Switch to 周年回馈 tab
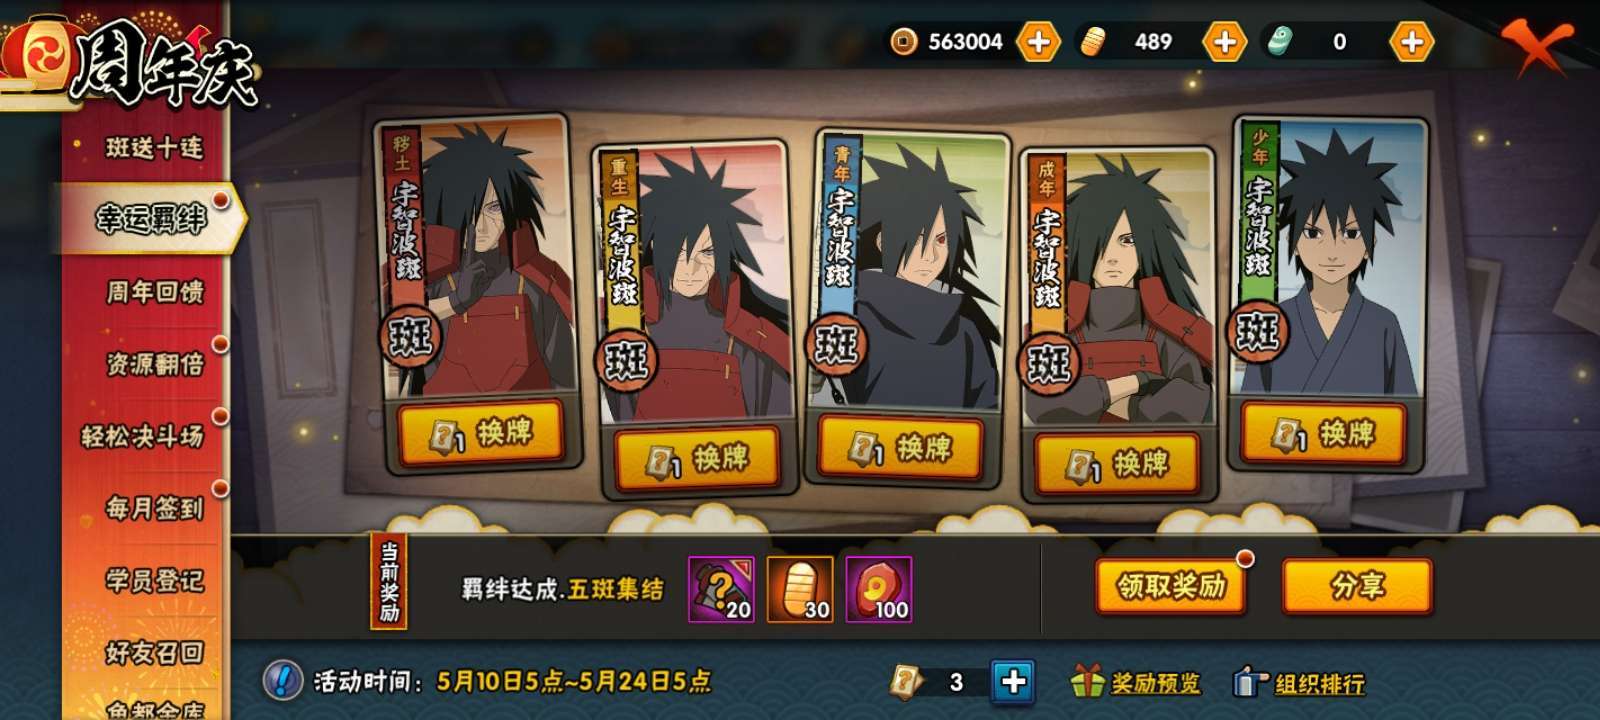This screenshot has width=1600, height=720. (x=153, y=291)
